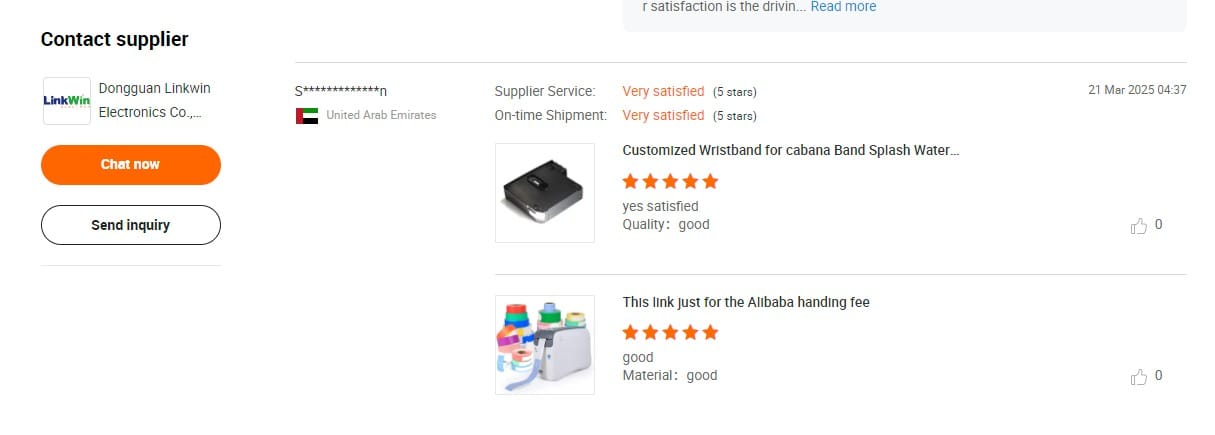
Task: Expand the reply with Read more
Action: (x=843, y=7)
